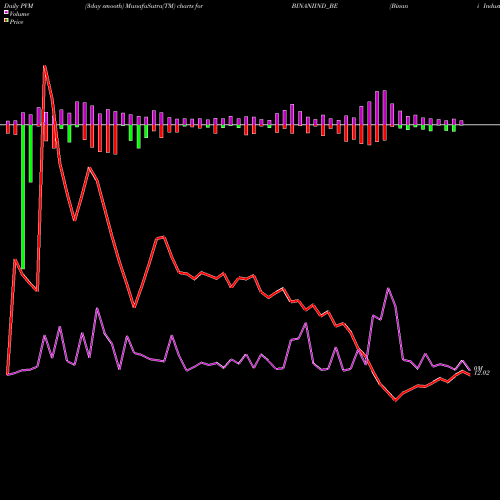Click the 'BINANIIND_BE' ticker symbol text

tap(315, 6)
